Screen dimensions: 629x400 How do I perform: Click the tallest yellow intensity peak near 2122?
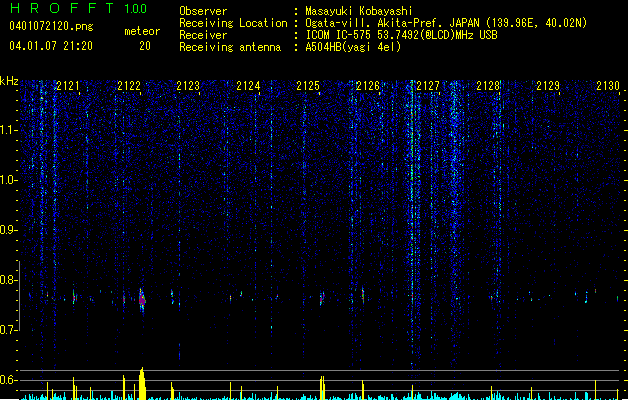point(142,383)
